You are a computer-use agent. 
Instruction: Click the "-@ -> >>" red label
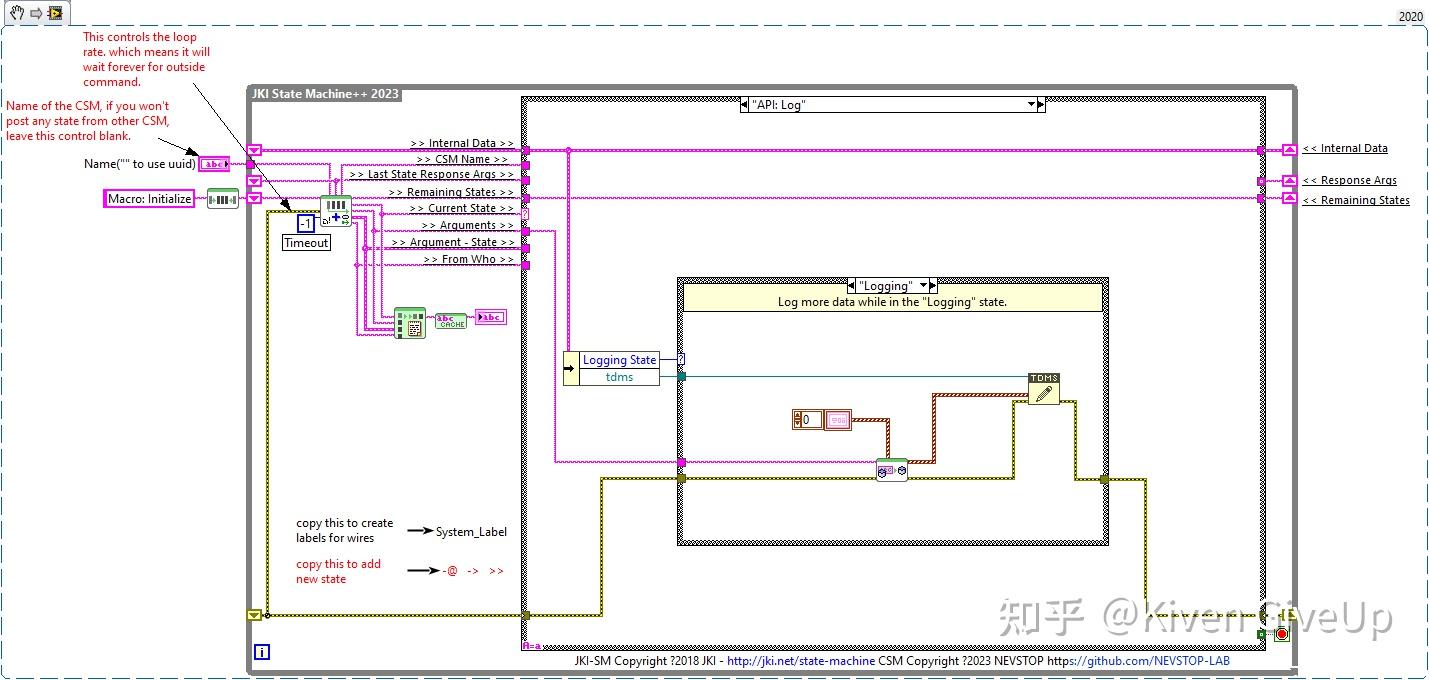tap(472, 571)
